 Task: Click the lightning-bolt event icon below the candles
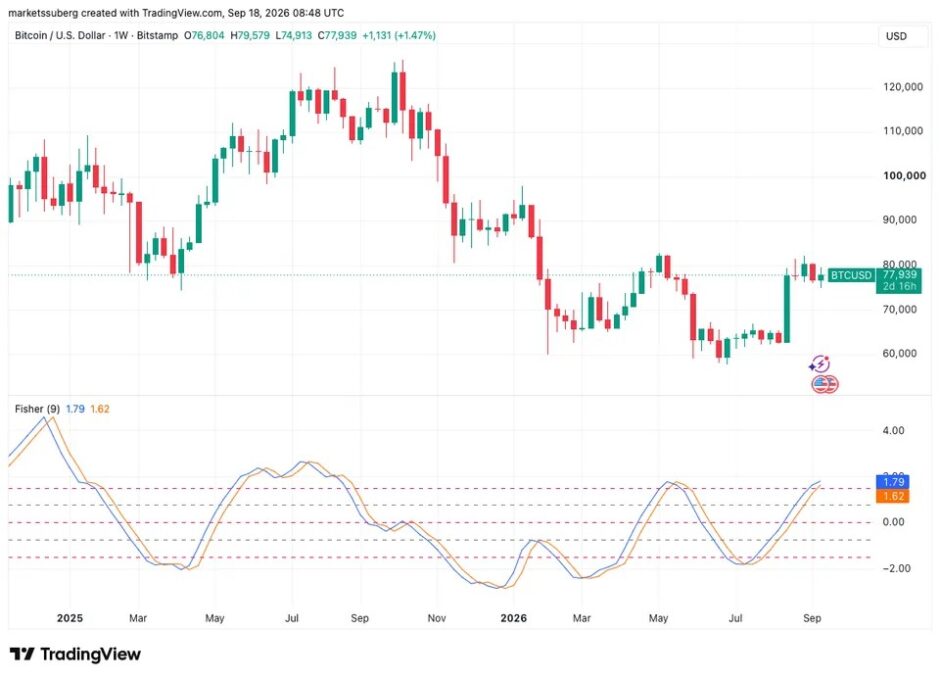tap(820, 364)
